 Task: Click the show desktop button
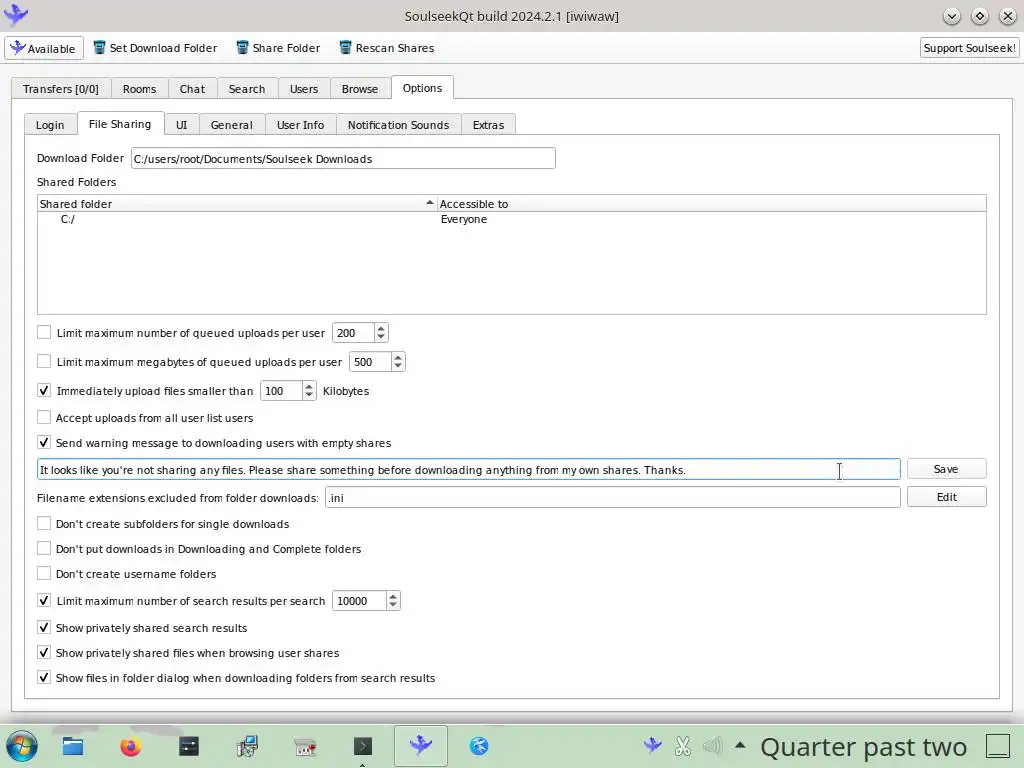[998, 746]
